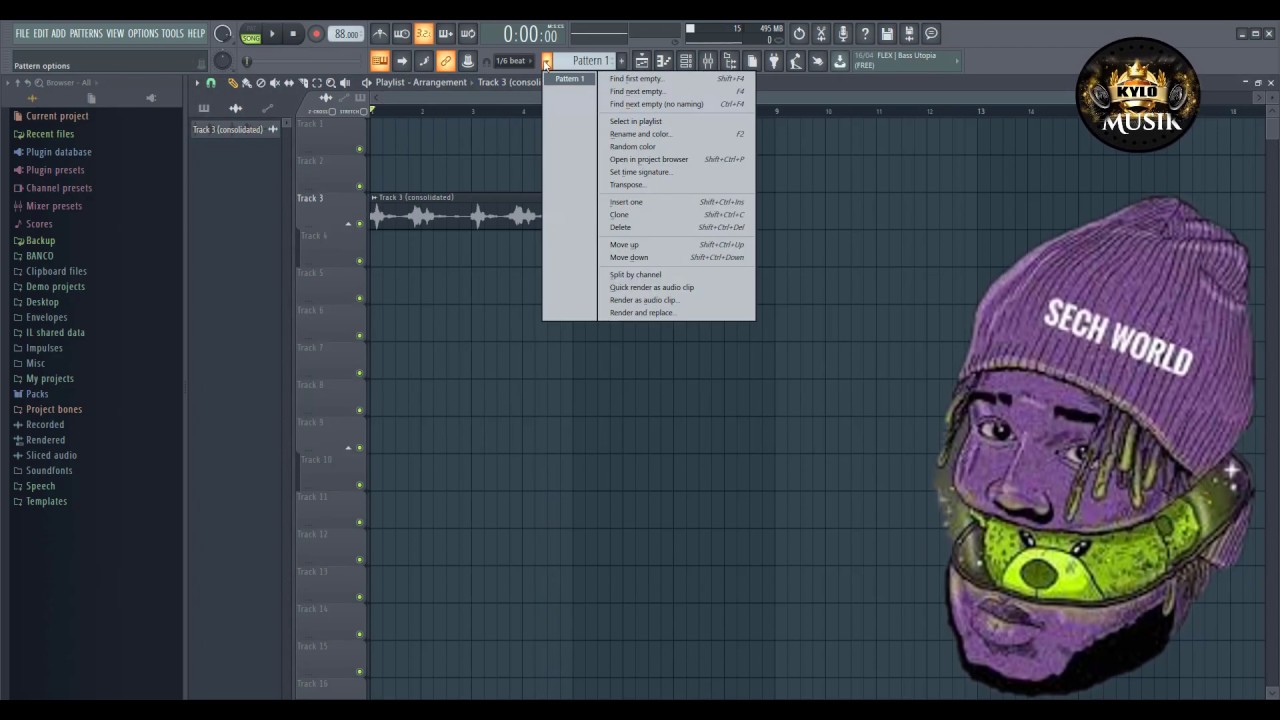
Task: Mute Track 5 with green dot
Action: 359,298
